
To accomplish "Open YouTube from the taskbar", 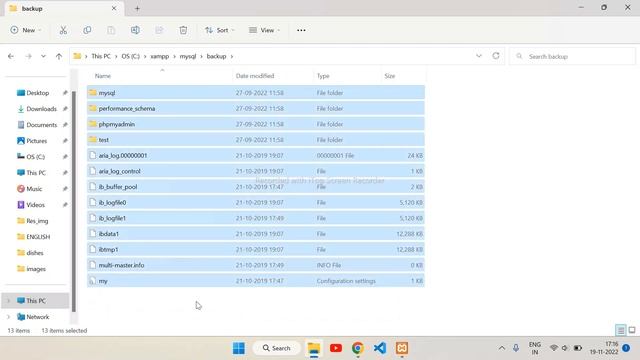I will point(336,348).
